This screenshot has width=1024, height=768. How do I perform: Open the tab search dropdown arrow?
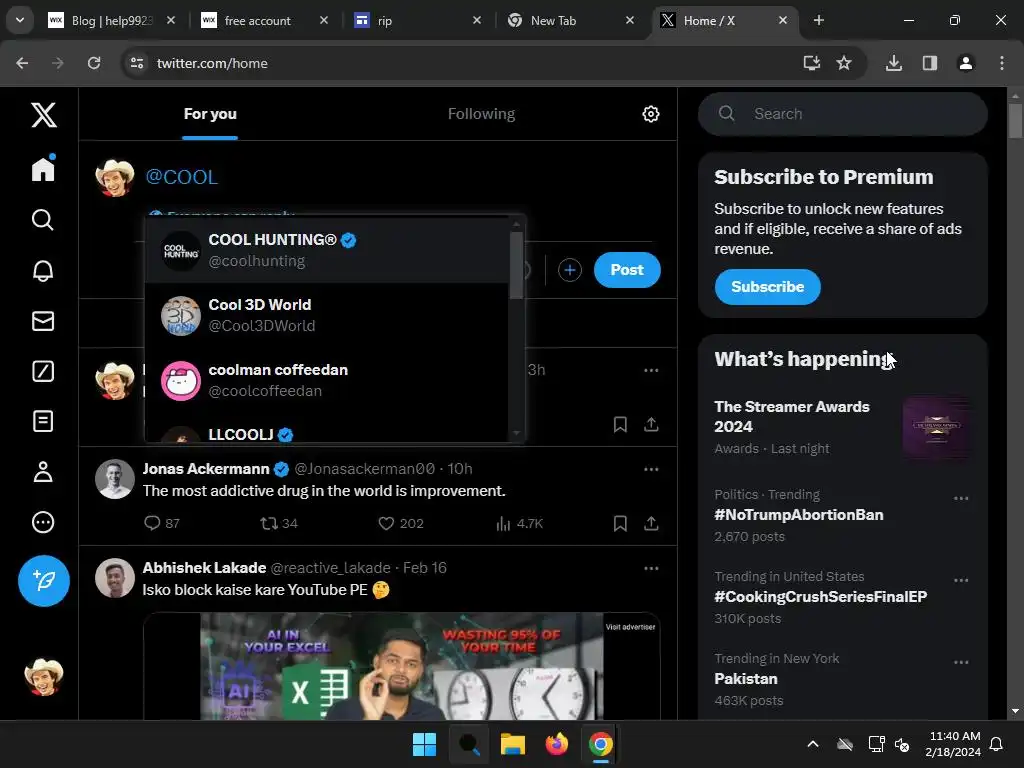pos(20,20)
